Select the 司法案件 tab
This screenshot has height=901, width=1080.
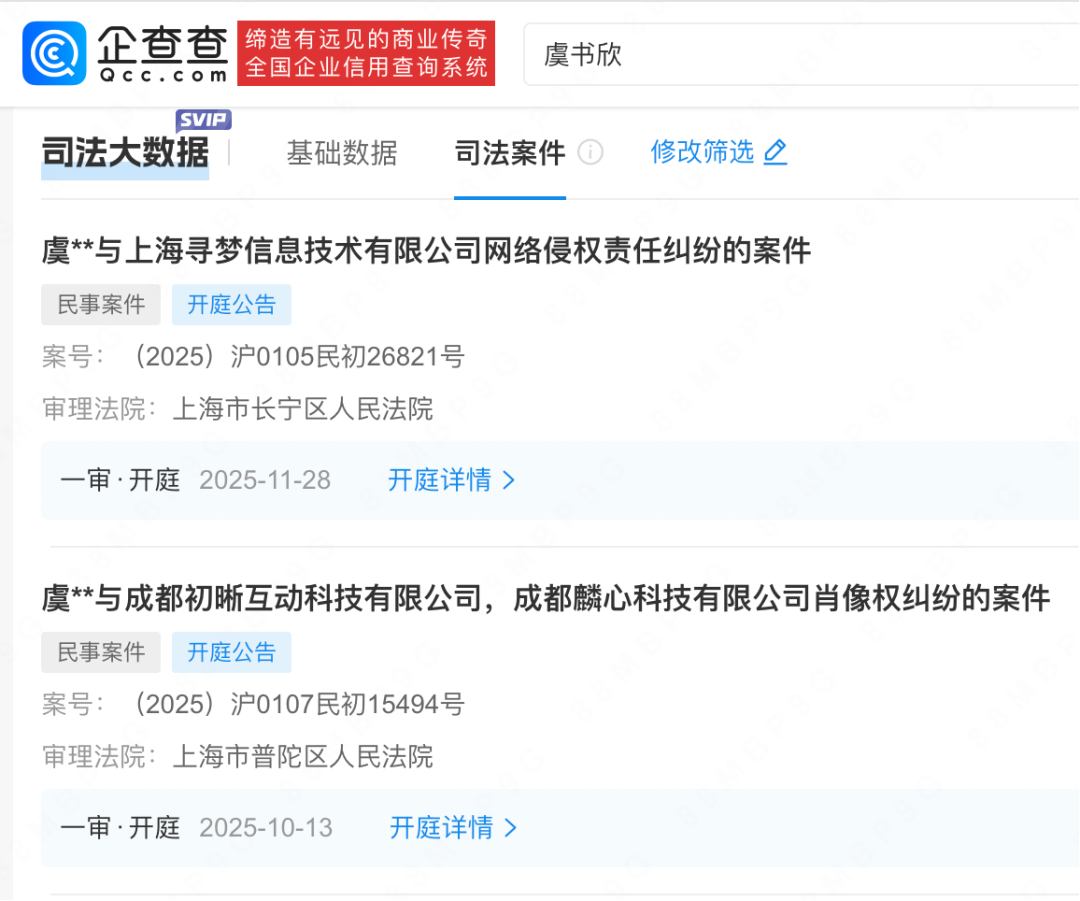510,153
